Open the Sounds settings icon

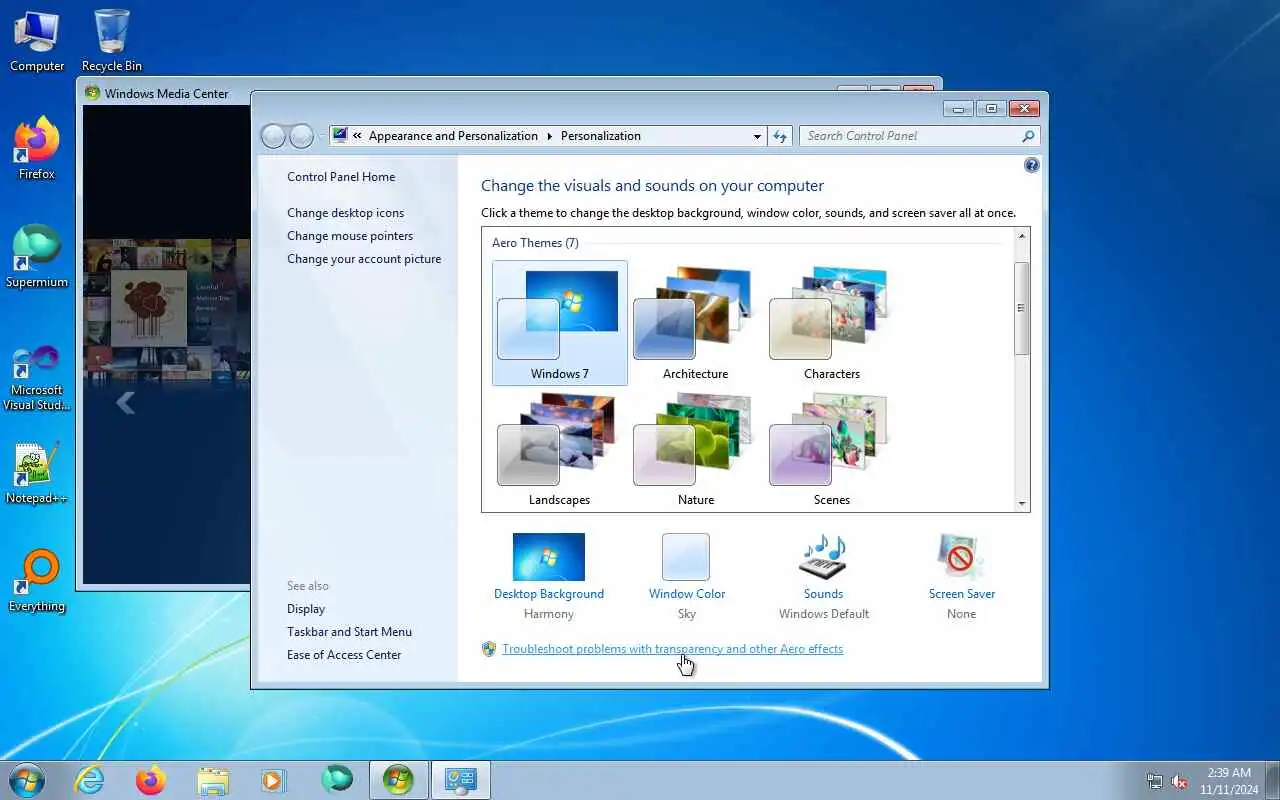click(823, 557)
